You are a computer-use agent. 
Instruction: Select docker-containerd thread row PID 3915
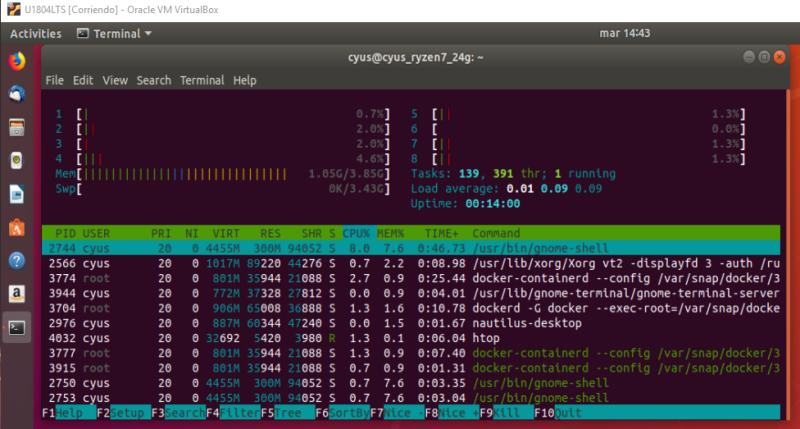(411, 368)
